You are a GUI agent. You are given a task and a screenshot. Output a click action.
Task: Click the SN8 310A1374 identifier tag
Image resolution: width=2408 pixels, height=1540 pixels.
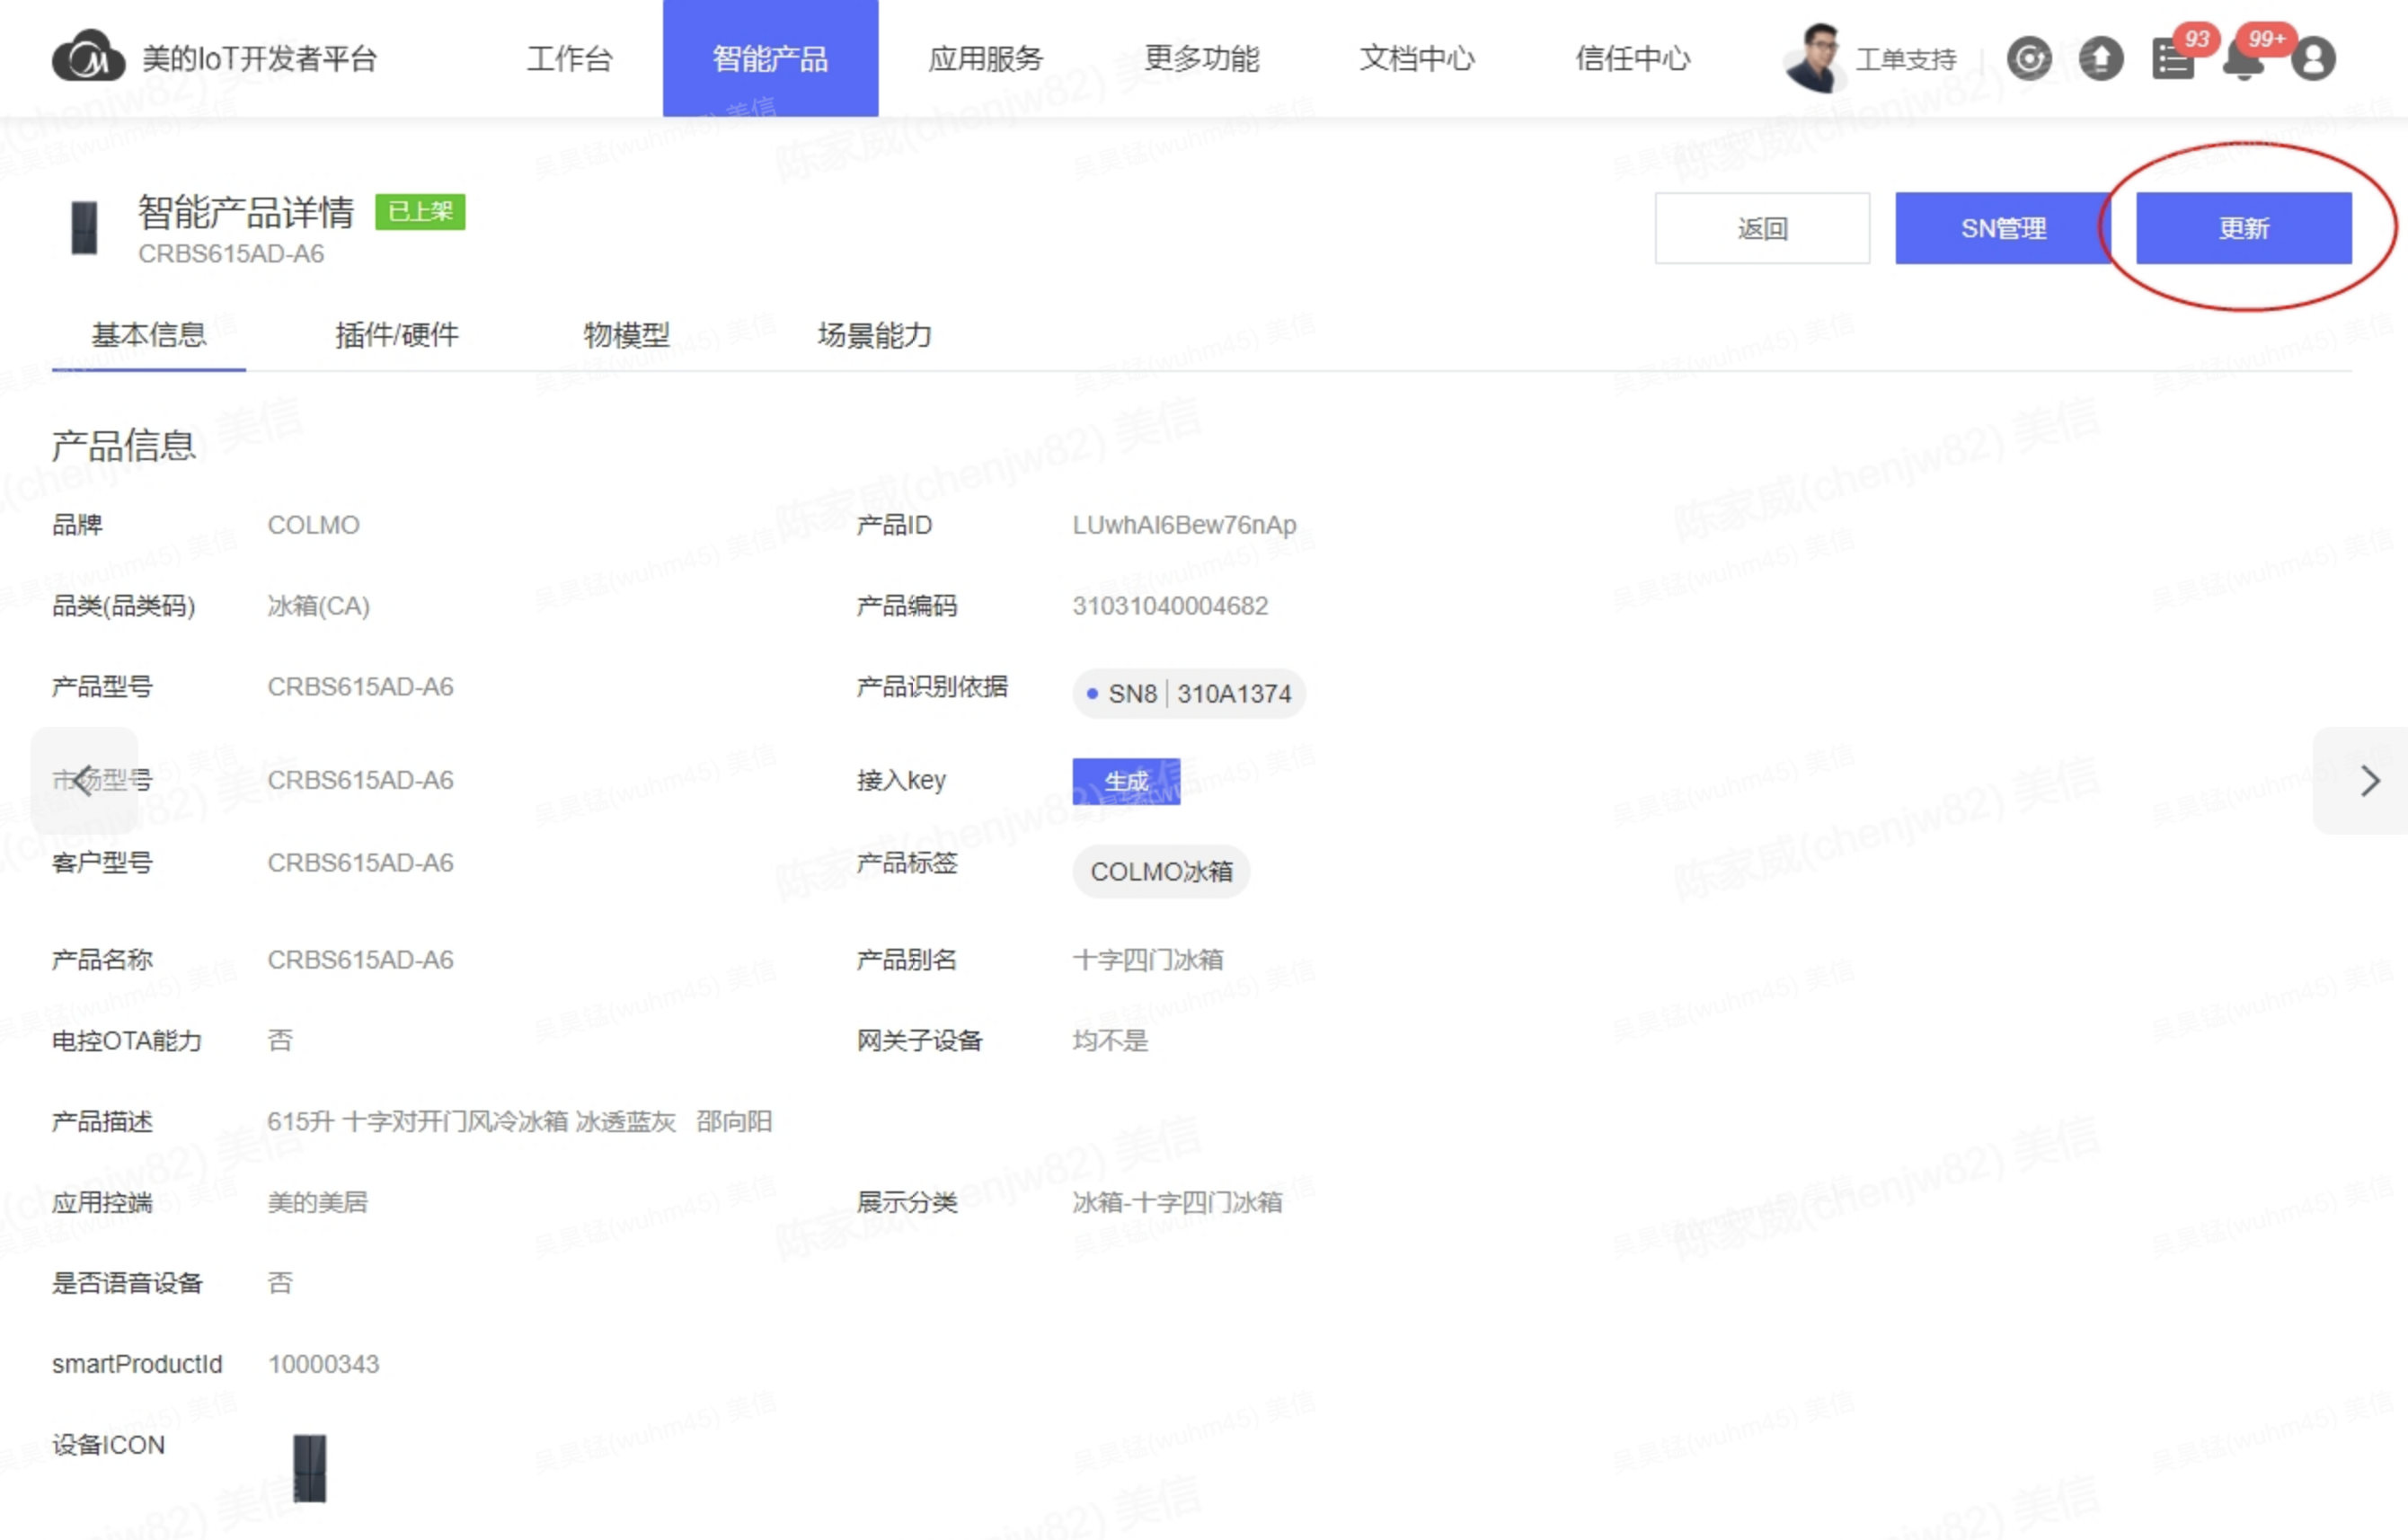point(1189,693)
